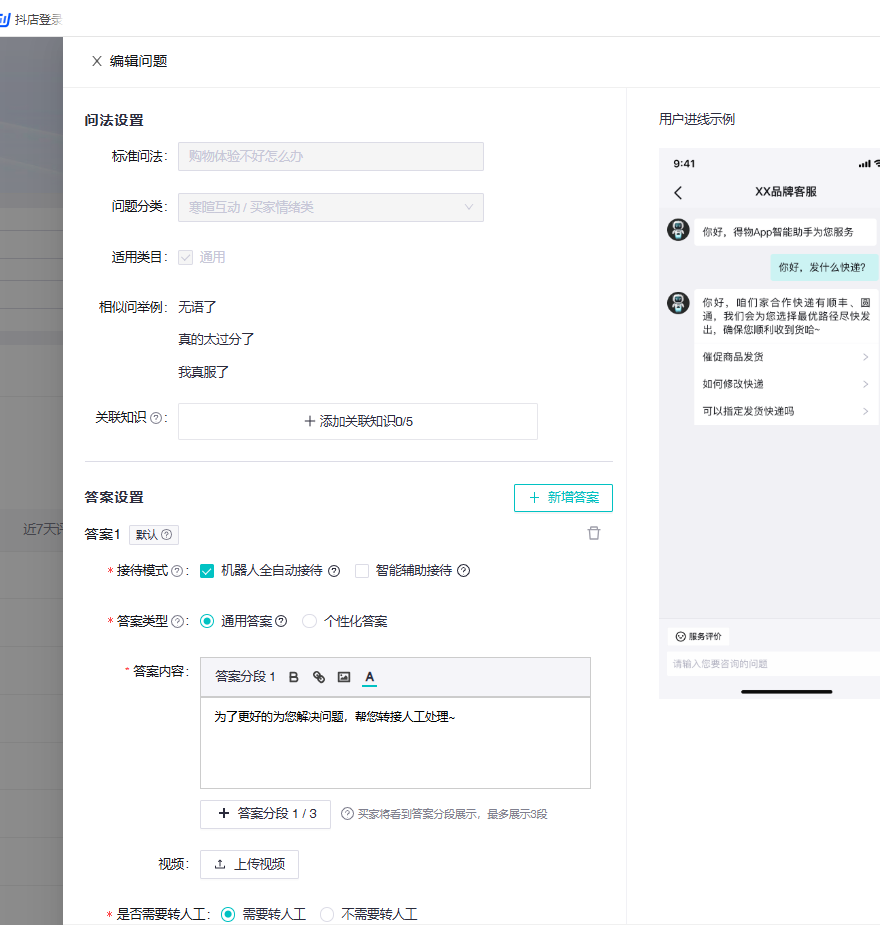Add answer segment via 答案分段 1/3

(x=265, y=814)
